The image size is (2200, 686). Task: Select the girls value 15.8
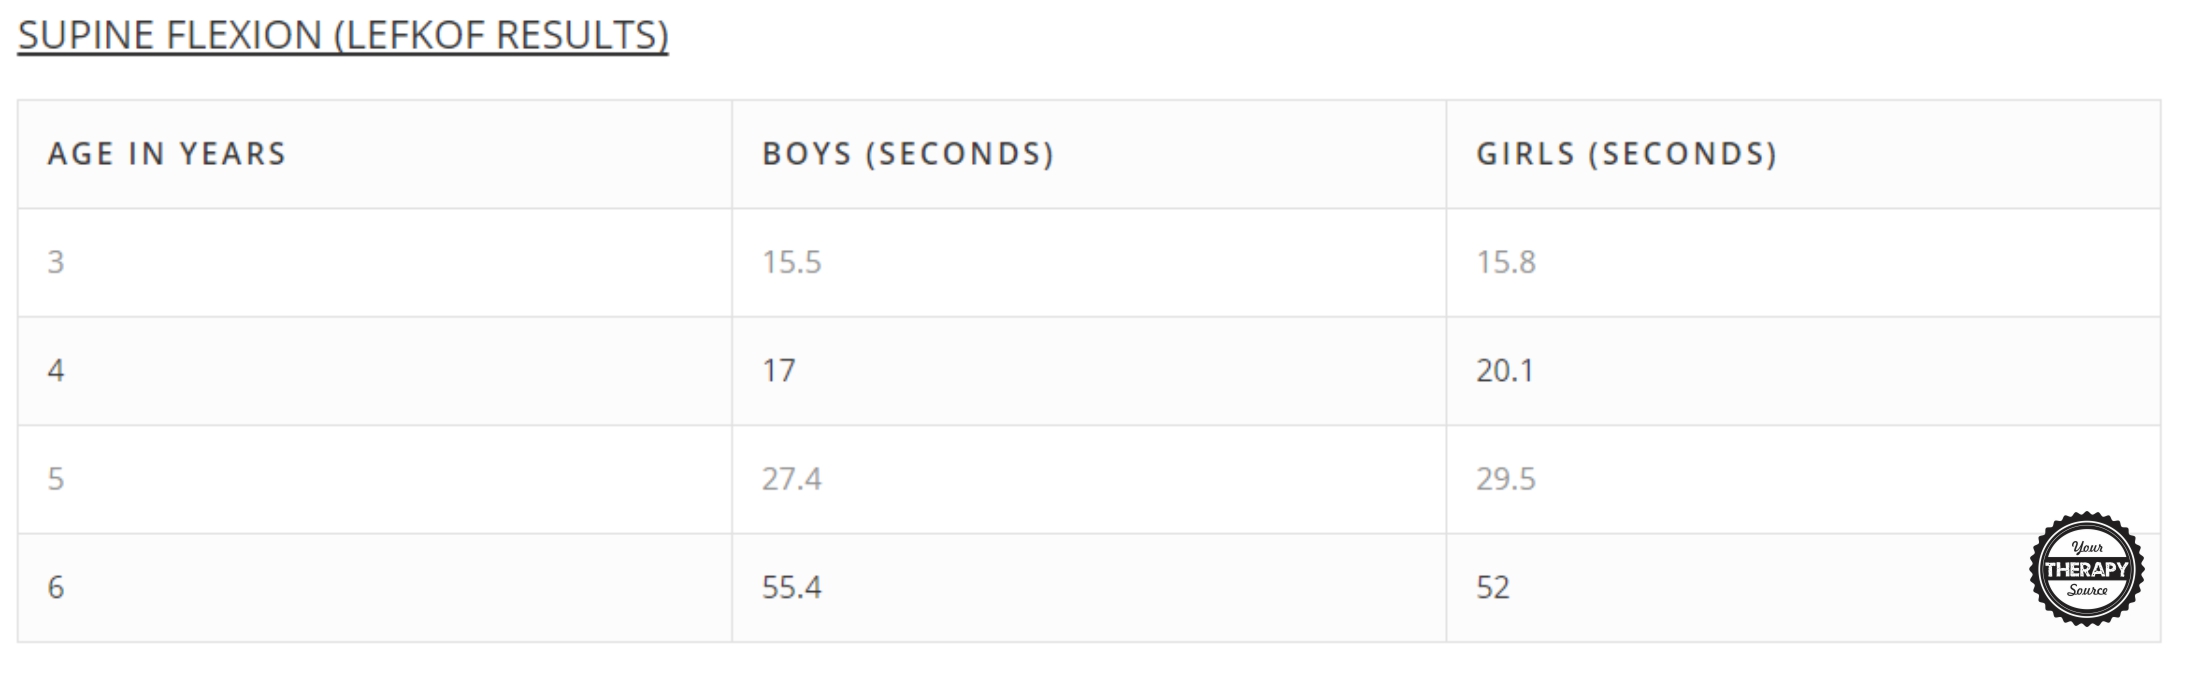point(1506,262)
